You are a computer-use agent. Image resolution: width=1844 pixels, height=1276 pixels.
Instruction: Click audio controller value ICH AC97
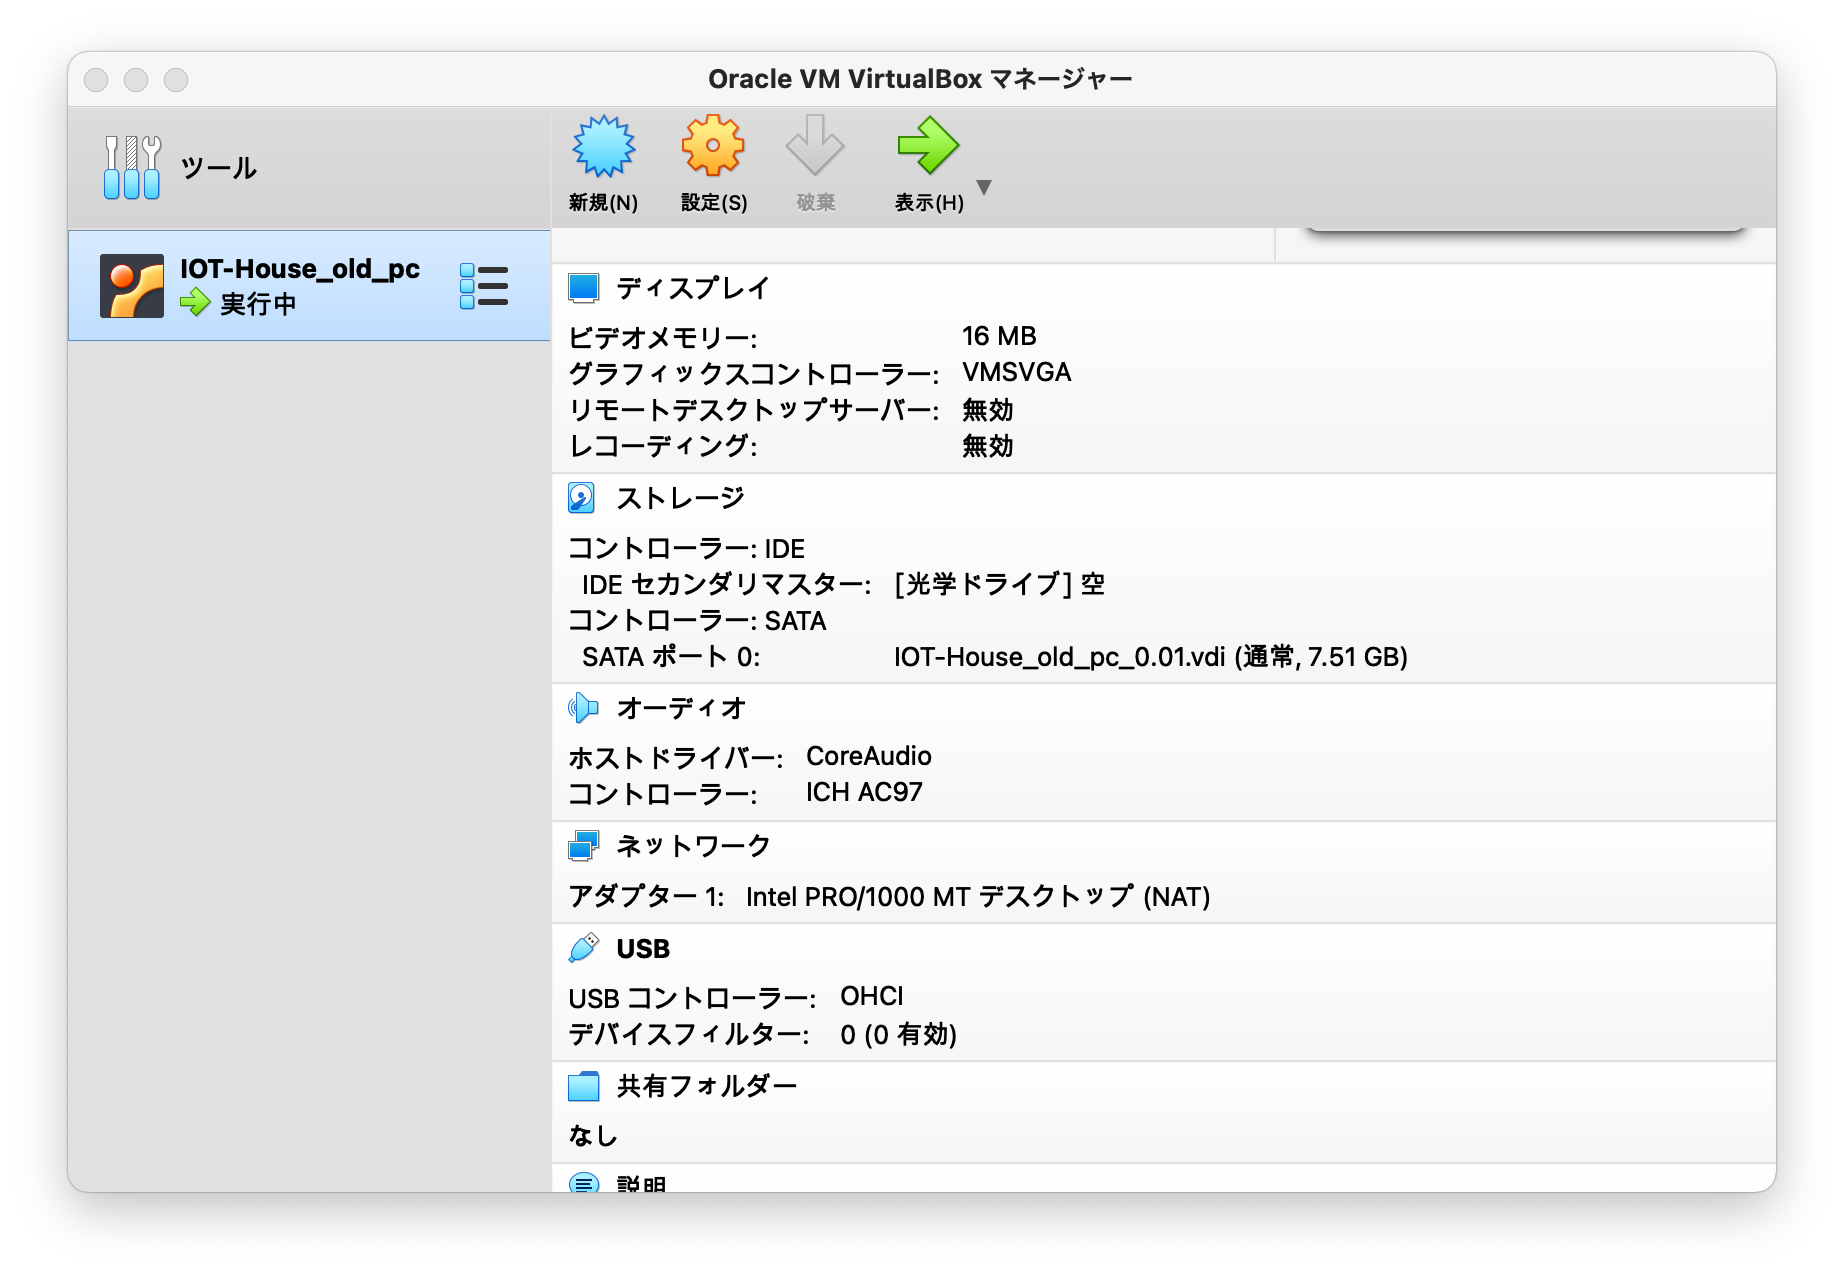tap(864, 792)
